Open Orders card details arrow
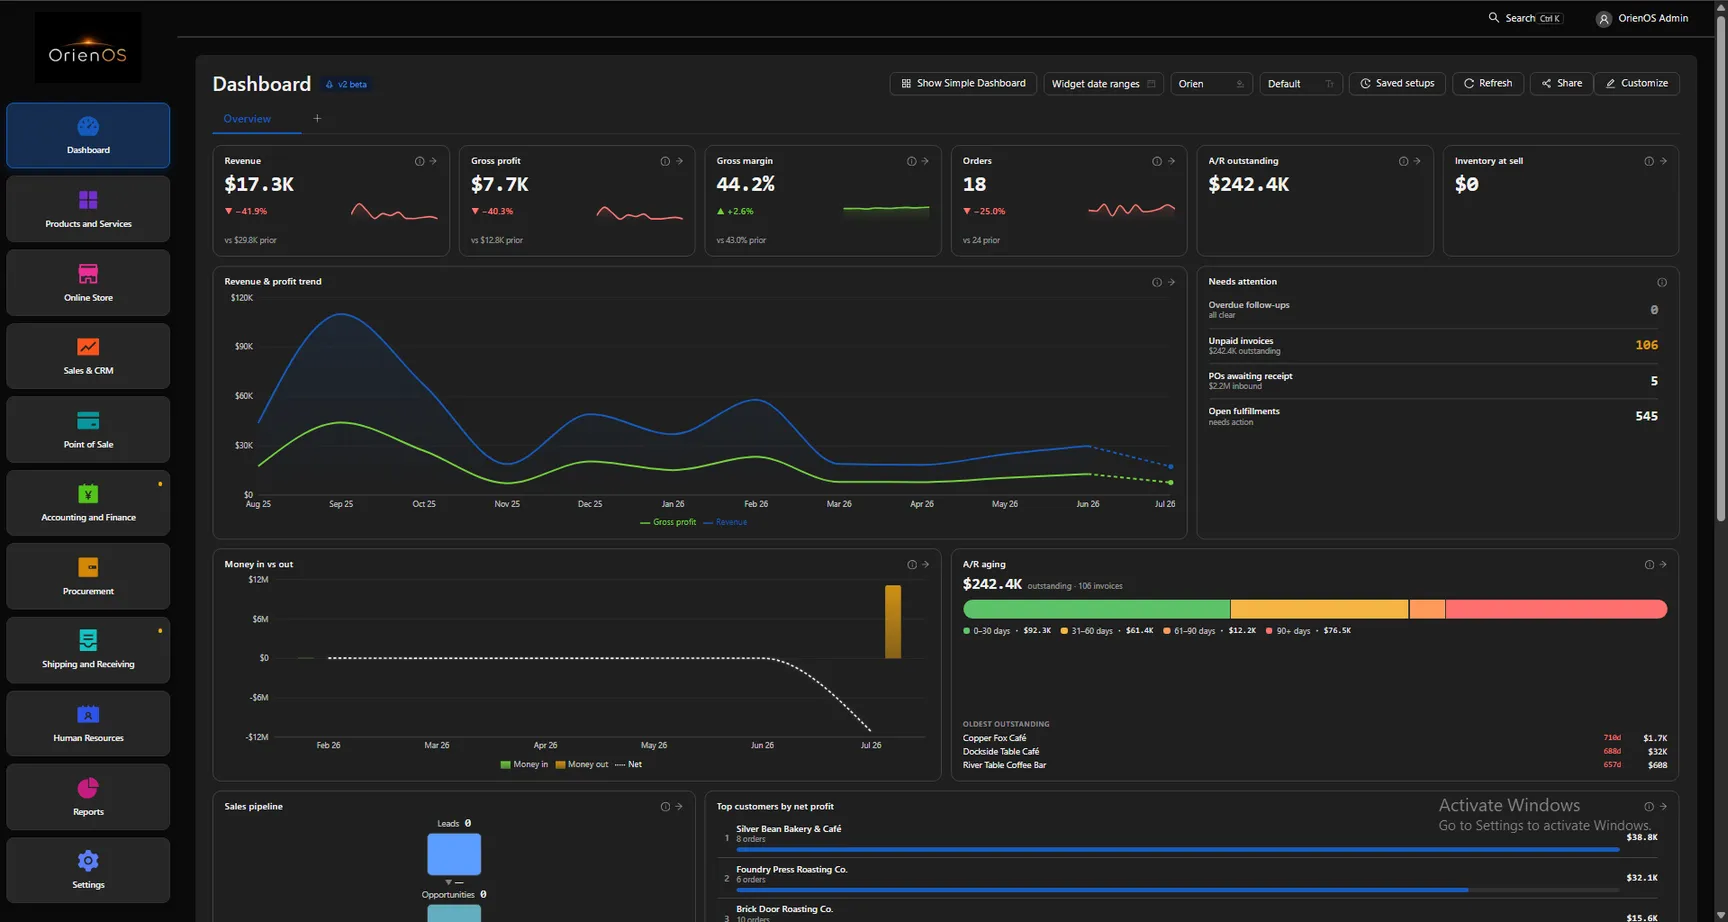Viewport: 1728px width, 922px height. [1171, 161]
